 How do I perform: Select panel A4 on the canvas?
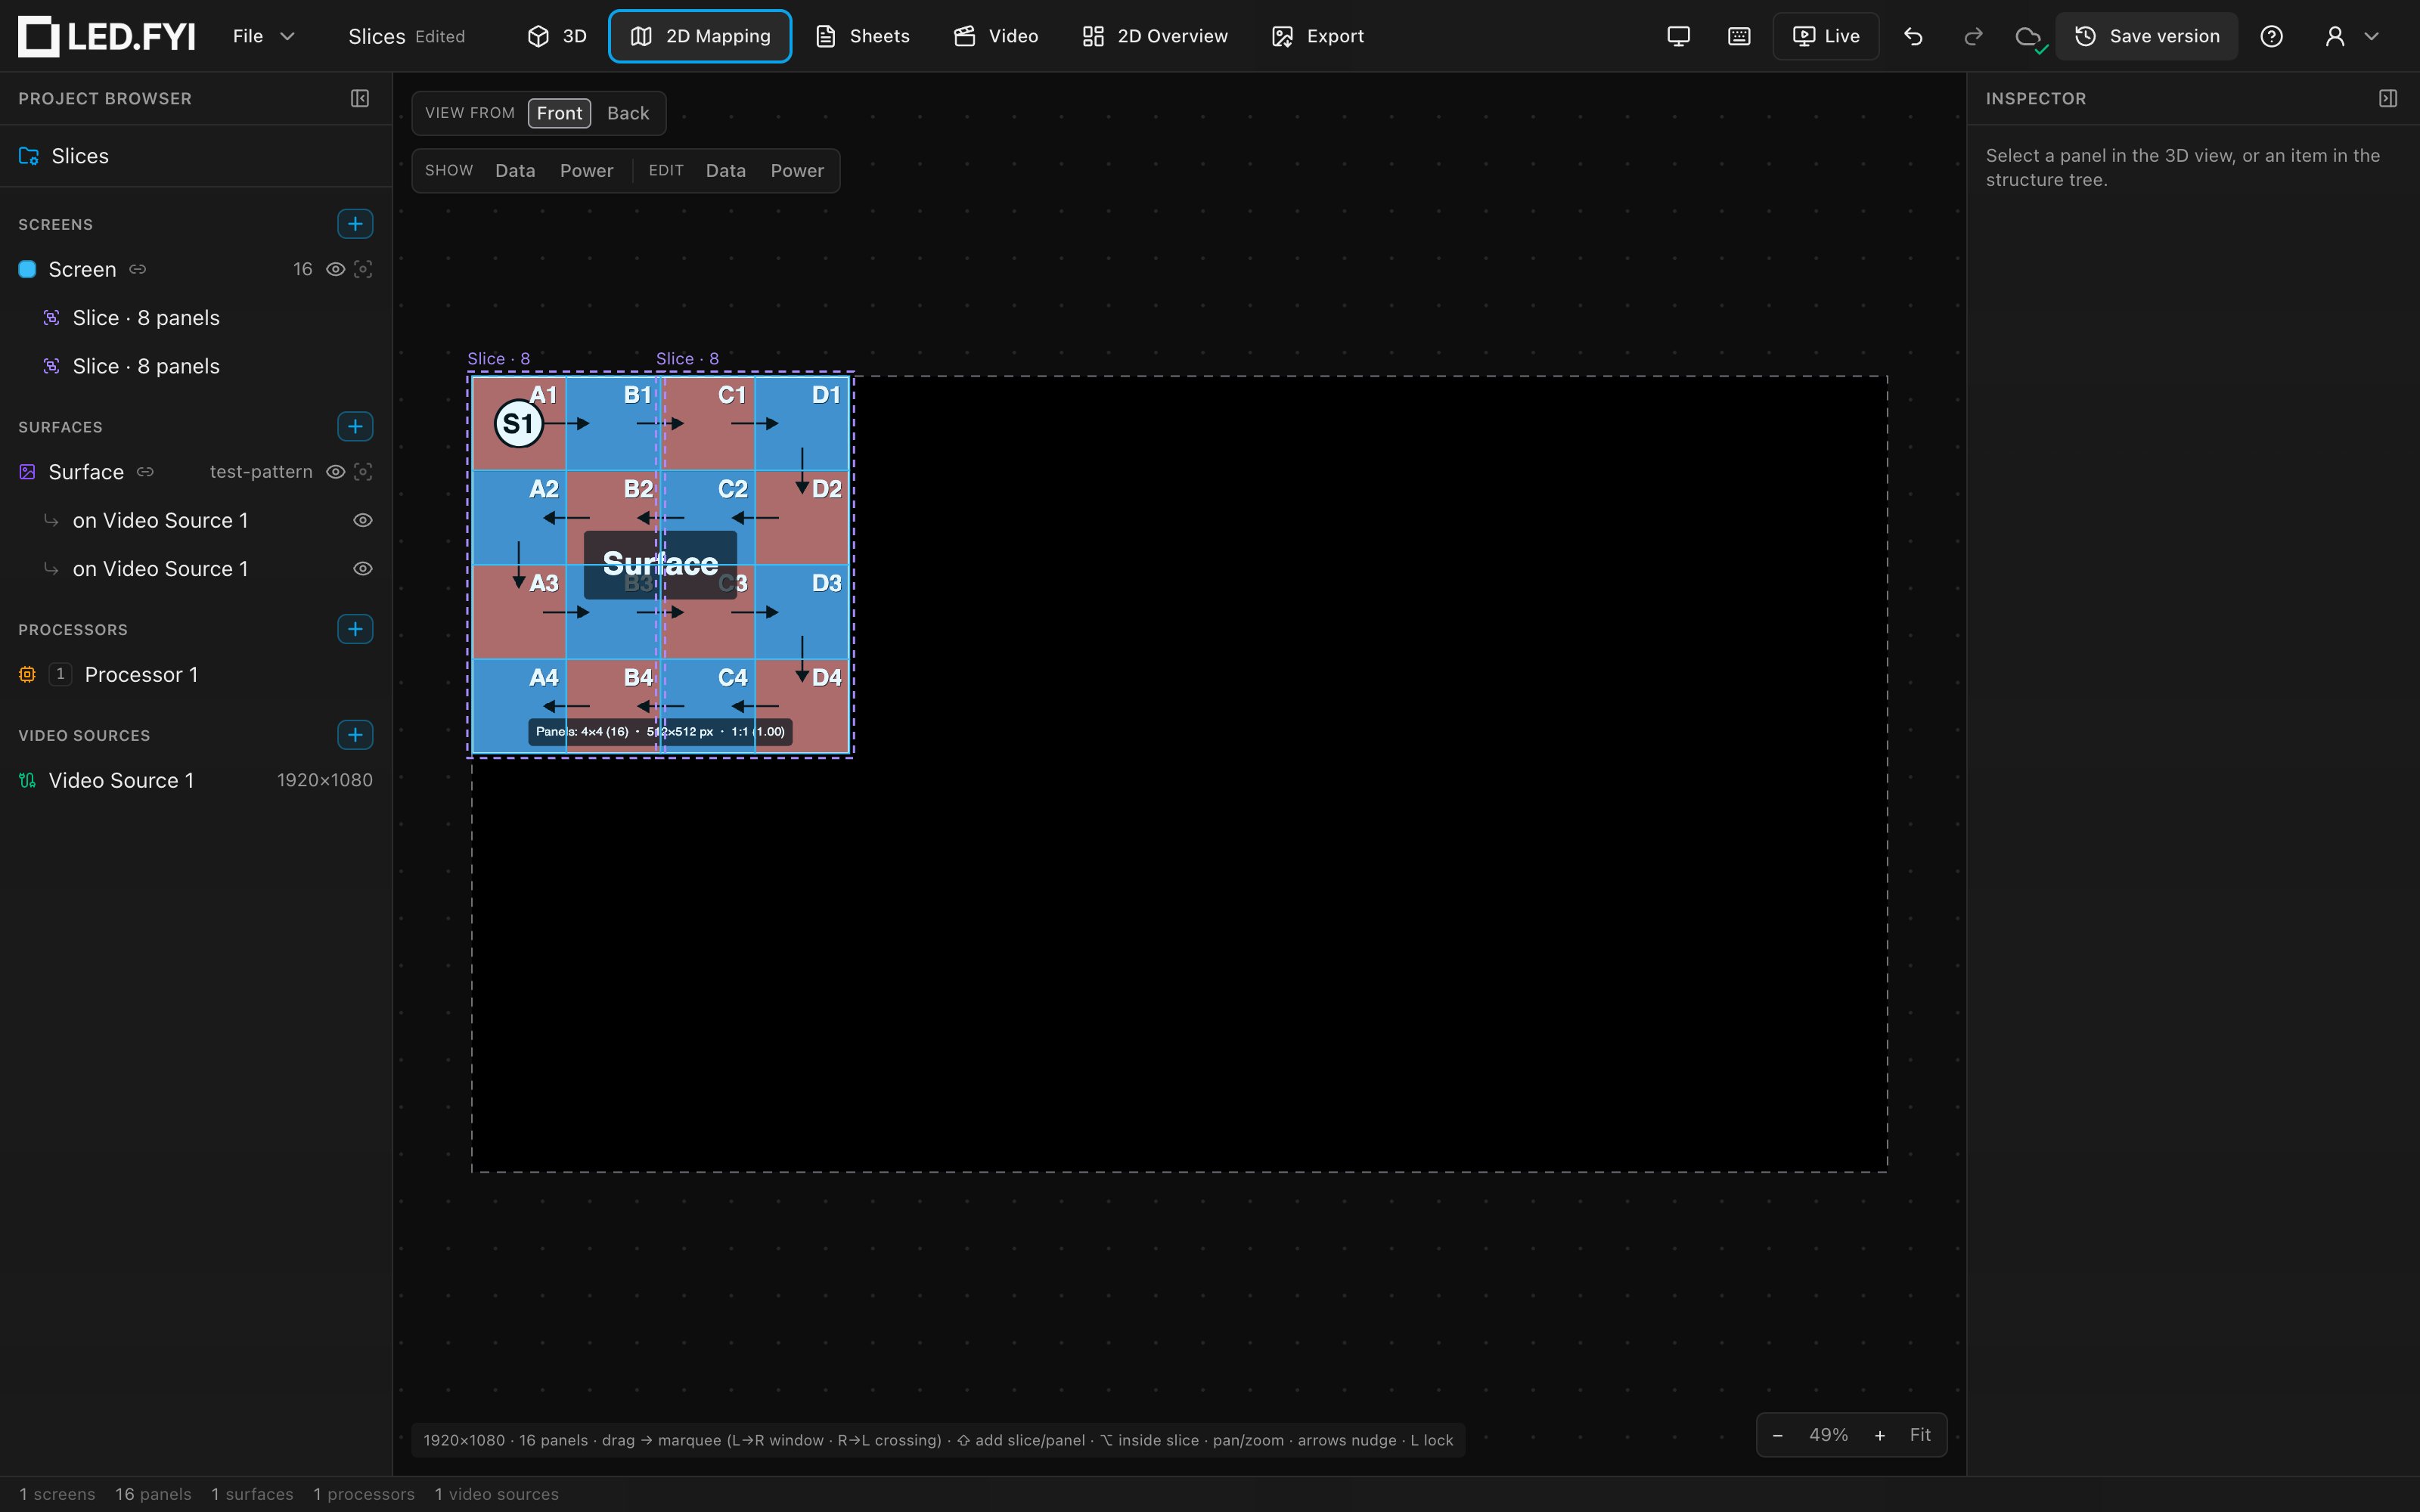tap(519, 706)
